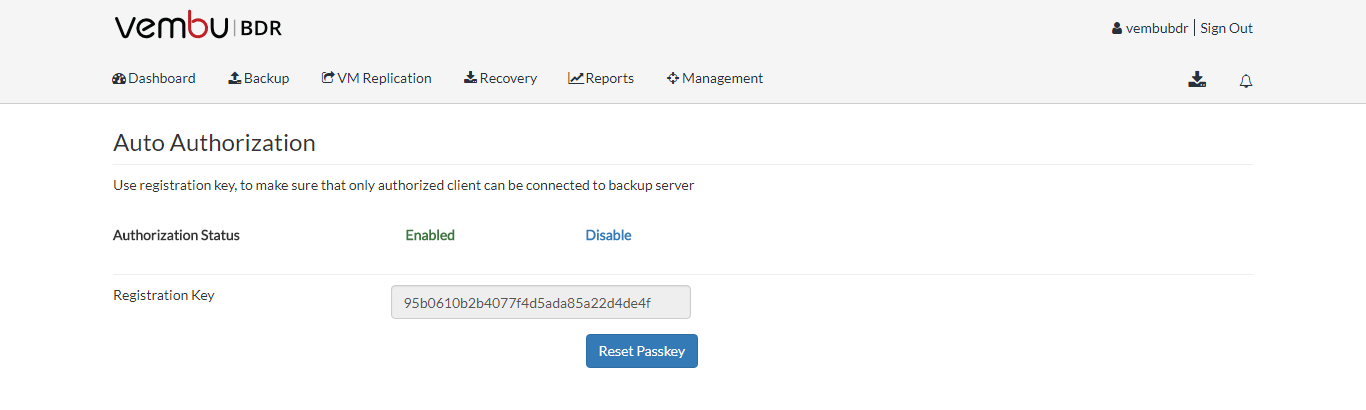Expand the Recovery menu
Viewport: 1366px width, 410px height.
pyautogui.click(x=500, y=78)
